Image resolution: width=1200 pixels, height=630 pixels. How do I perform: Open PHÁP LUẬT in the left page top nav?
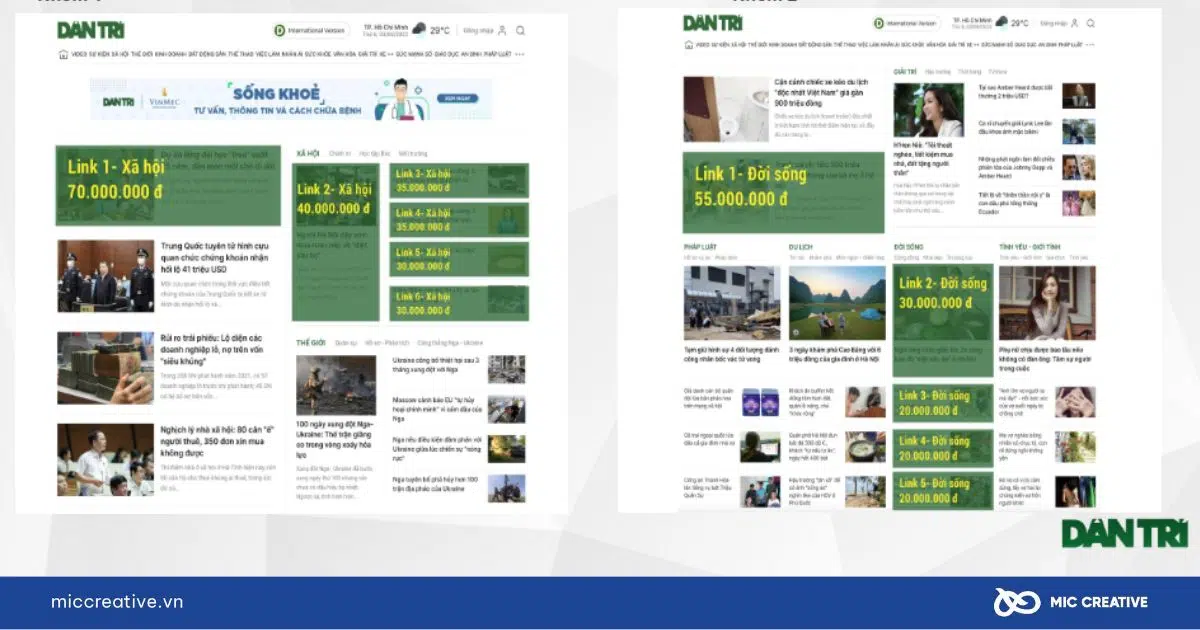pyautogui.click(x=496, y=54)
